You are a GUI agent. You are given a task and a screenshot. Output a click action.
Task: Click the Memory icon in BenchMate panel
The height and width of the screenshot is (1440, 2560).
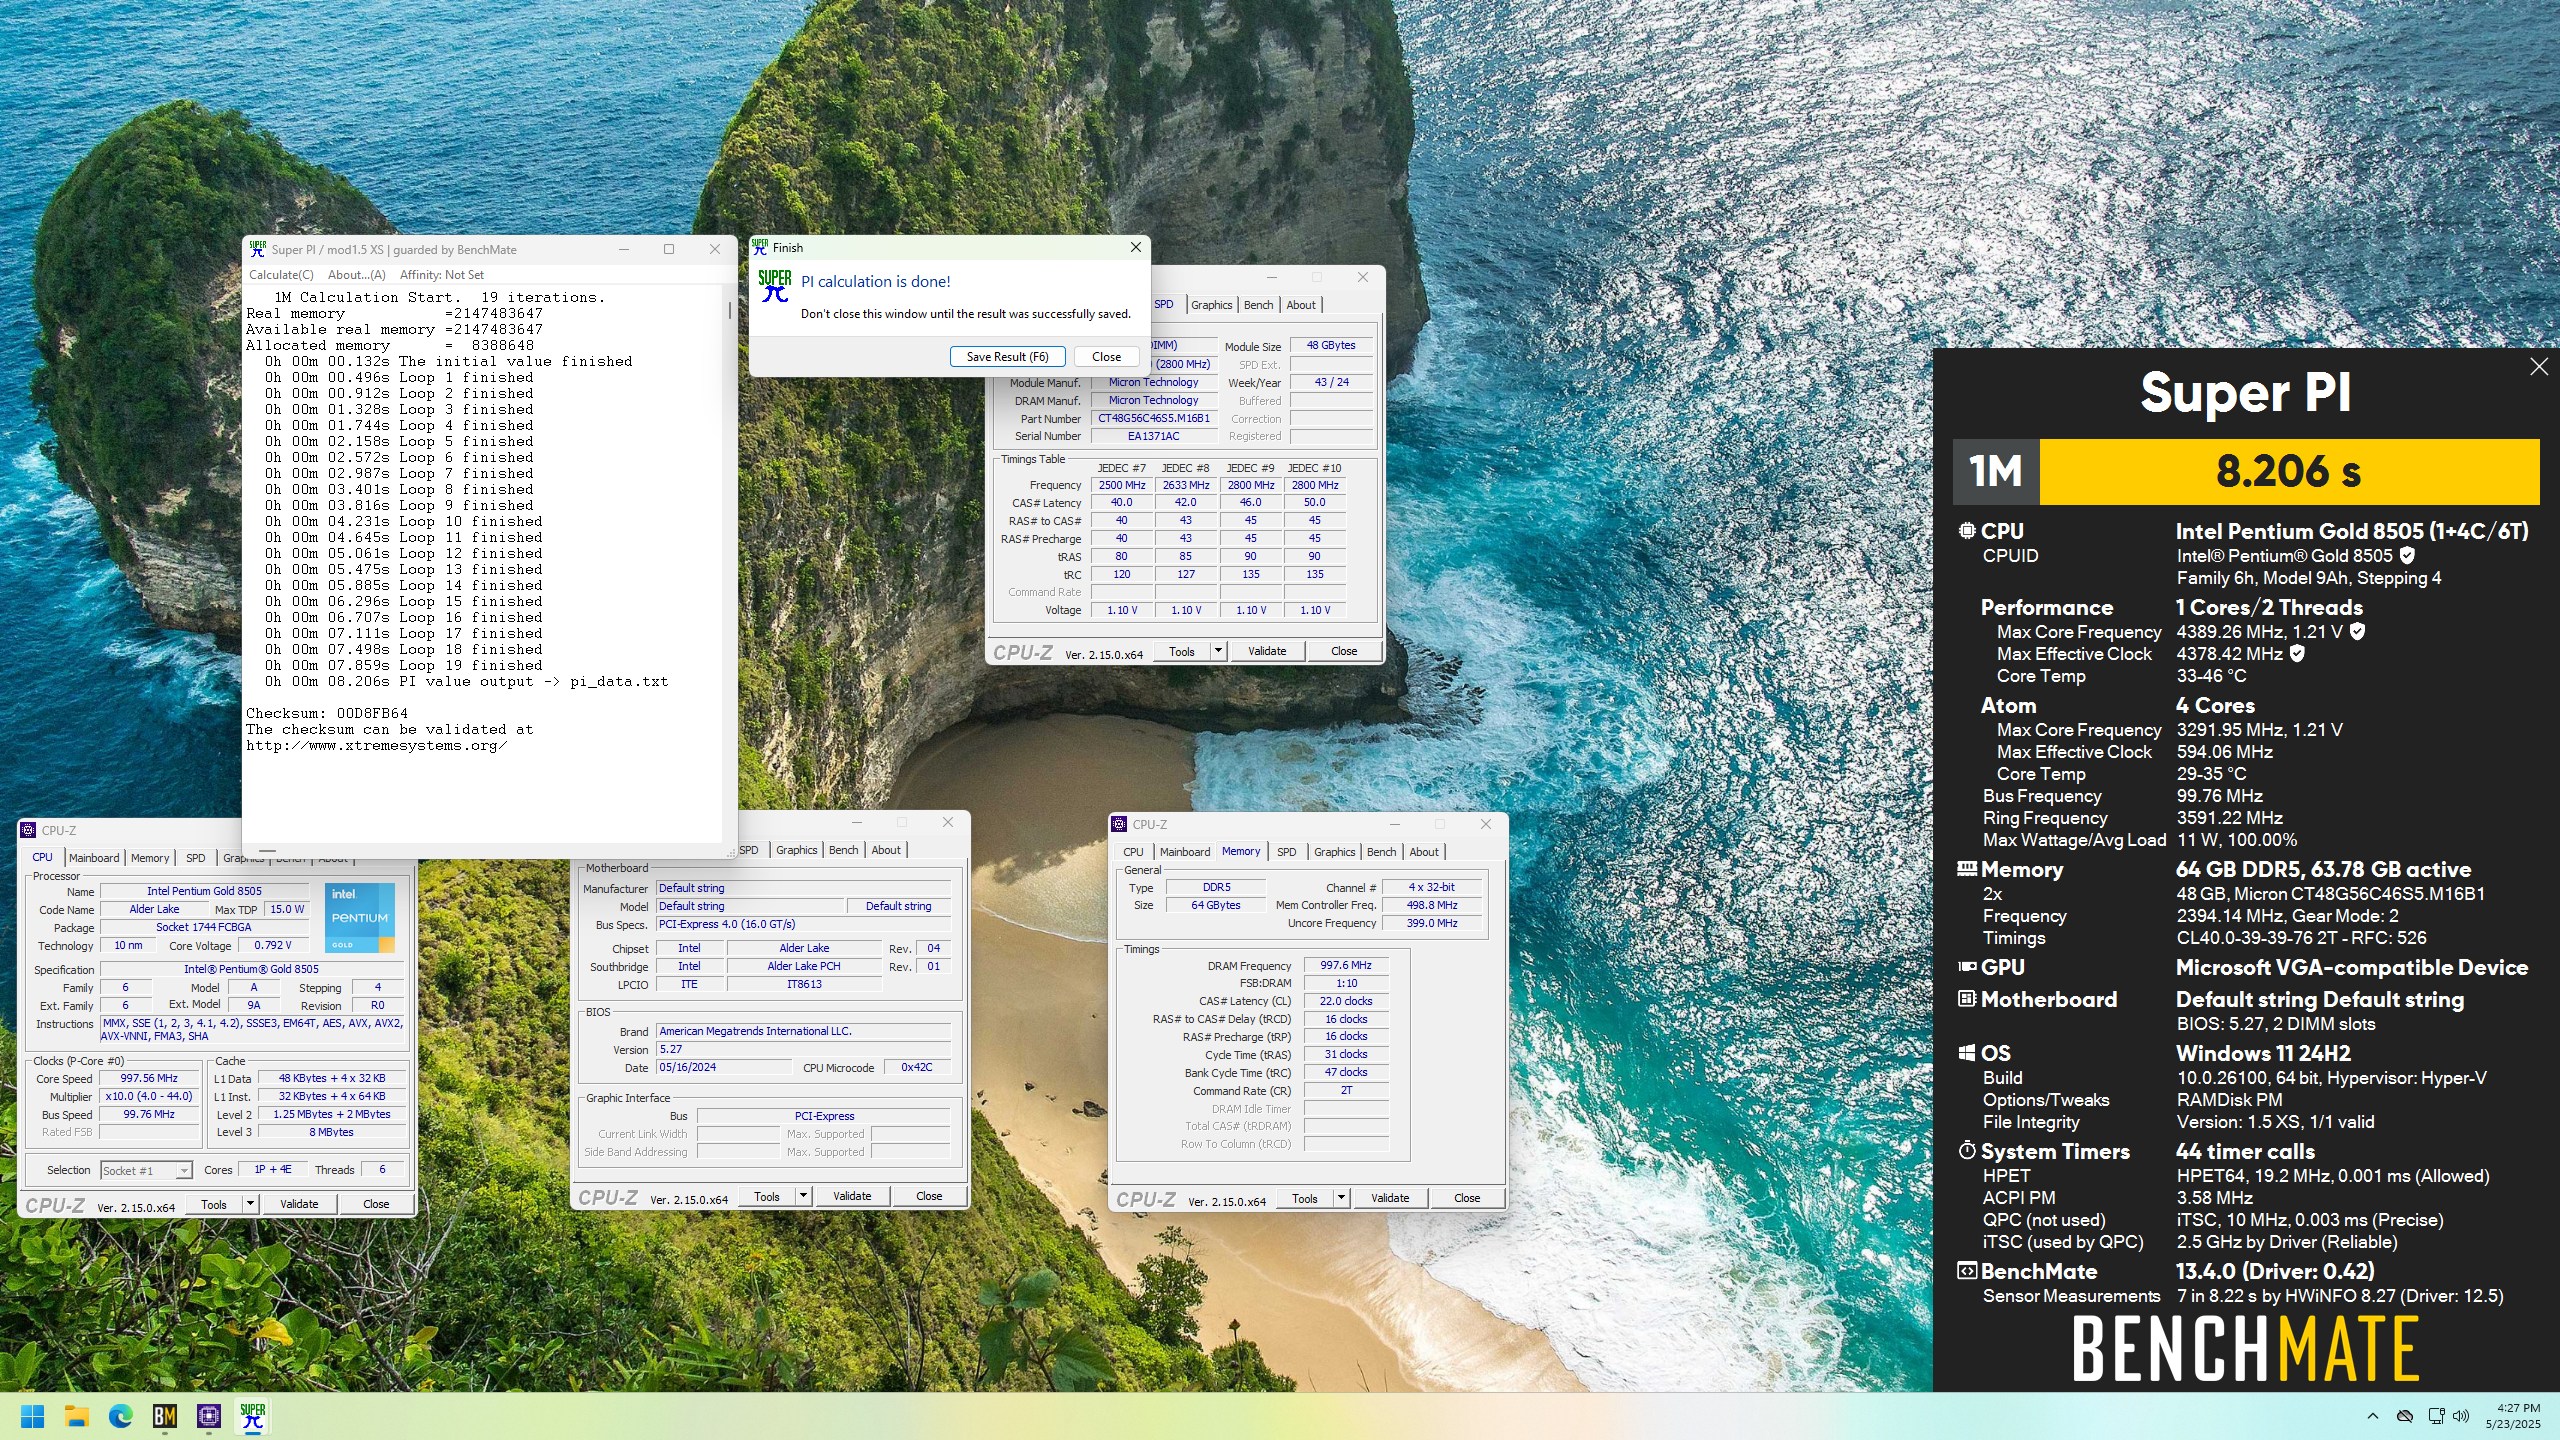(x=1966, y=869)
